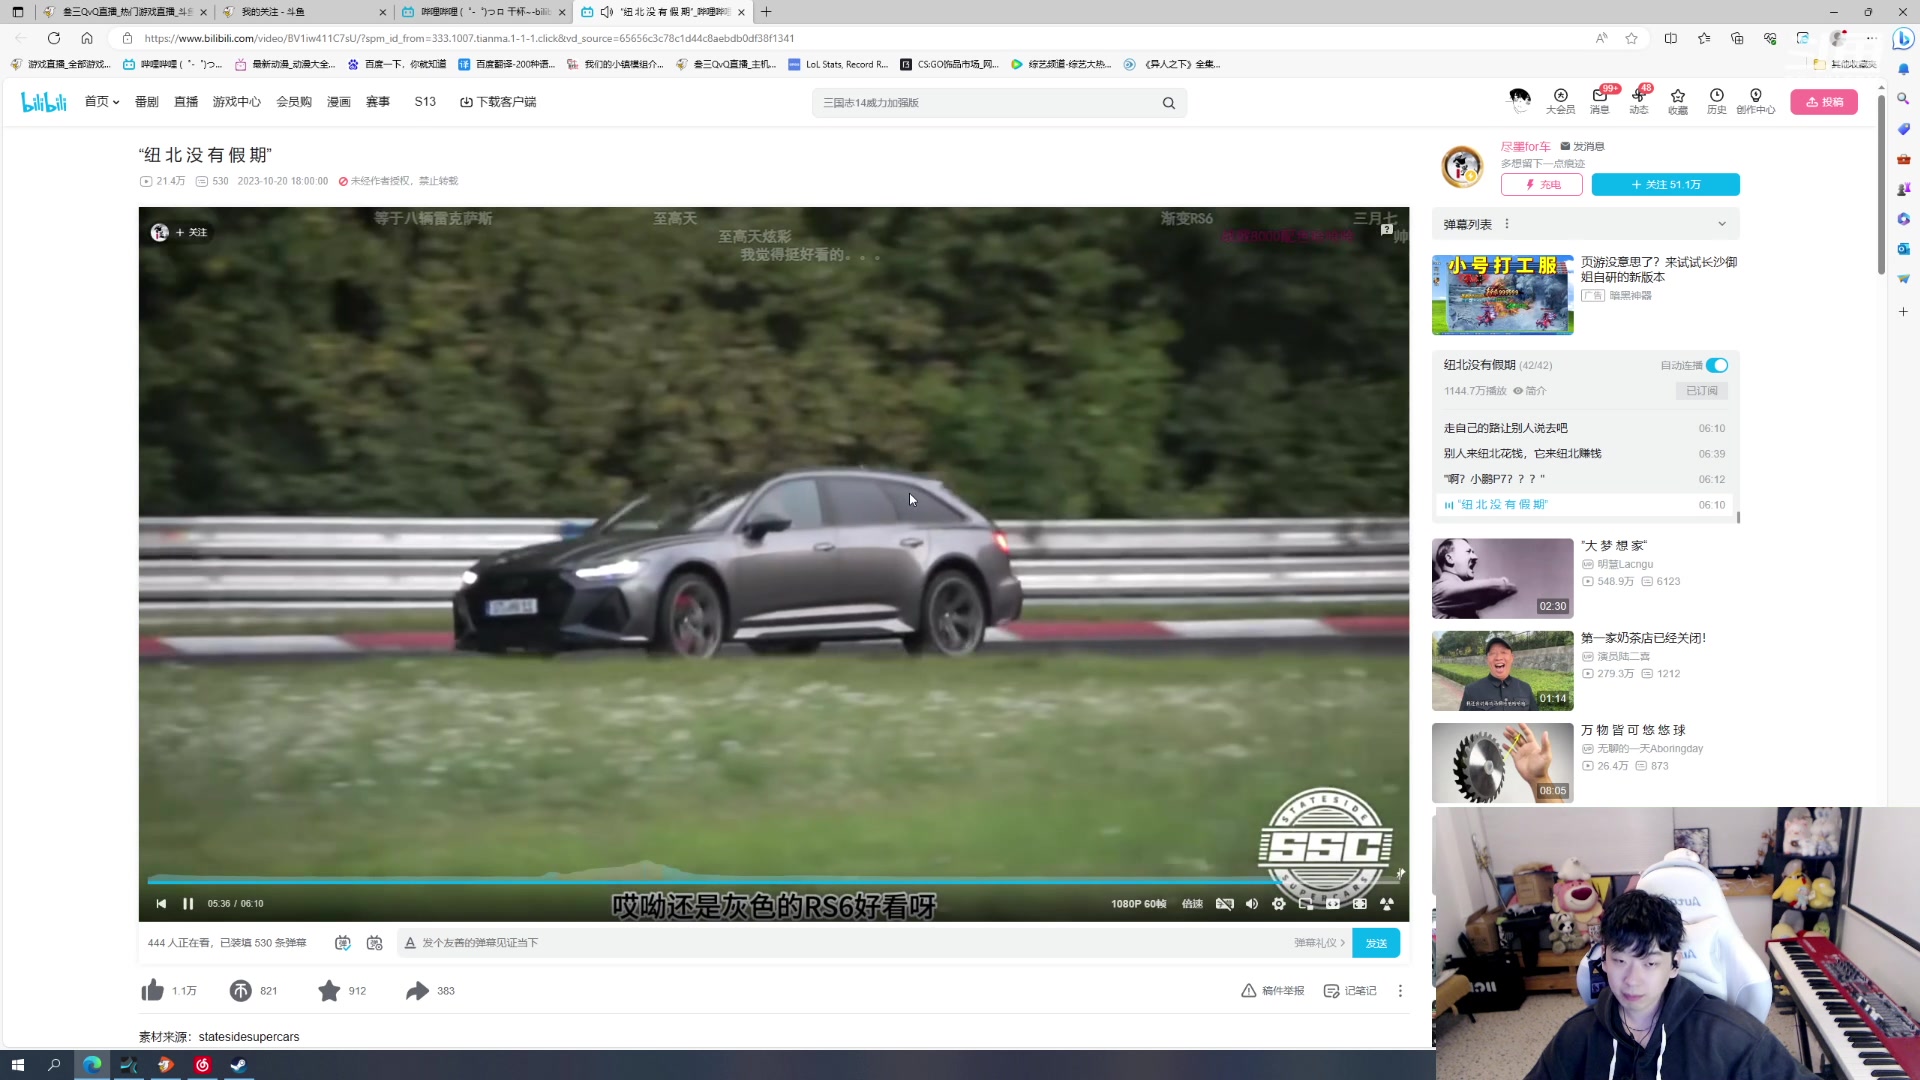Viewport: 1920px width, 1080px height.
Task: Toggle danmaku display on or off
Action: tap(343, 943)
